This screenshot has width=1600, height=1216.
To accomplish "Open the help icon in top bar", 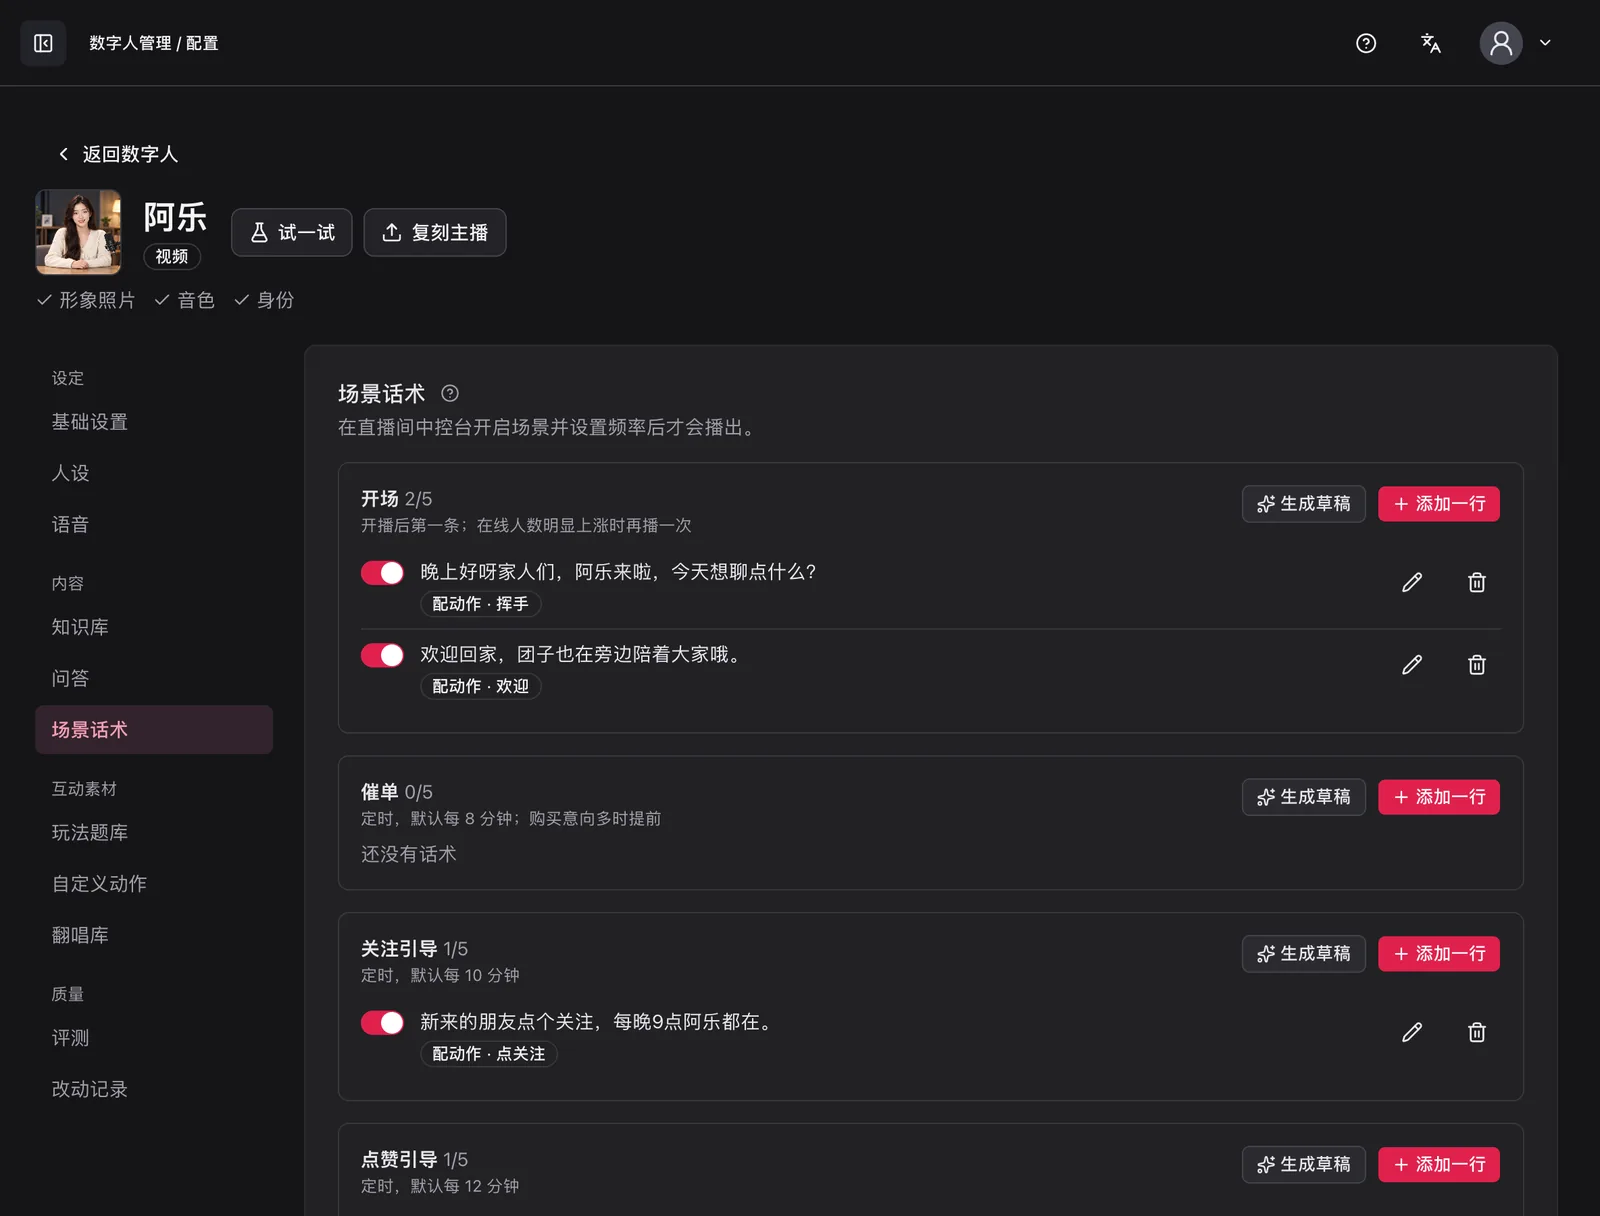I will (x=1366, y=43).
